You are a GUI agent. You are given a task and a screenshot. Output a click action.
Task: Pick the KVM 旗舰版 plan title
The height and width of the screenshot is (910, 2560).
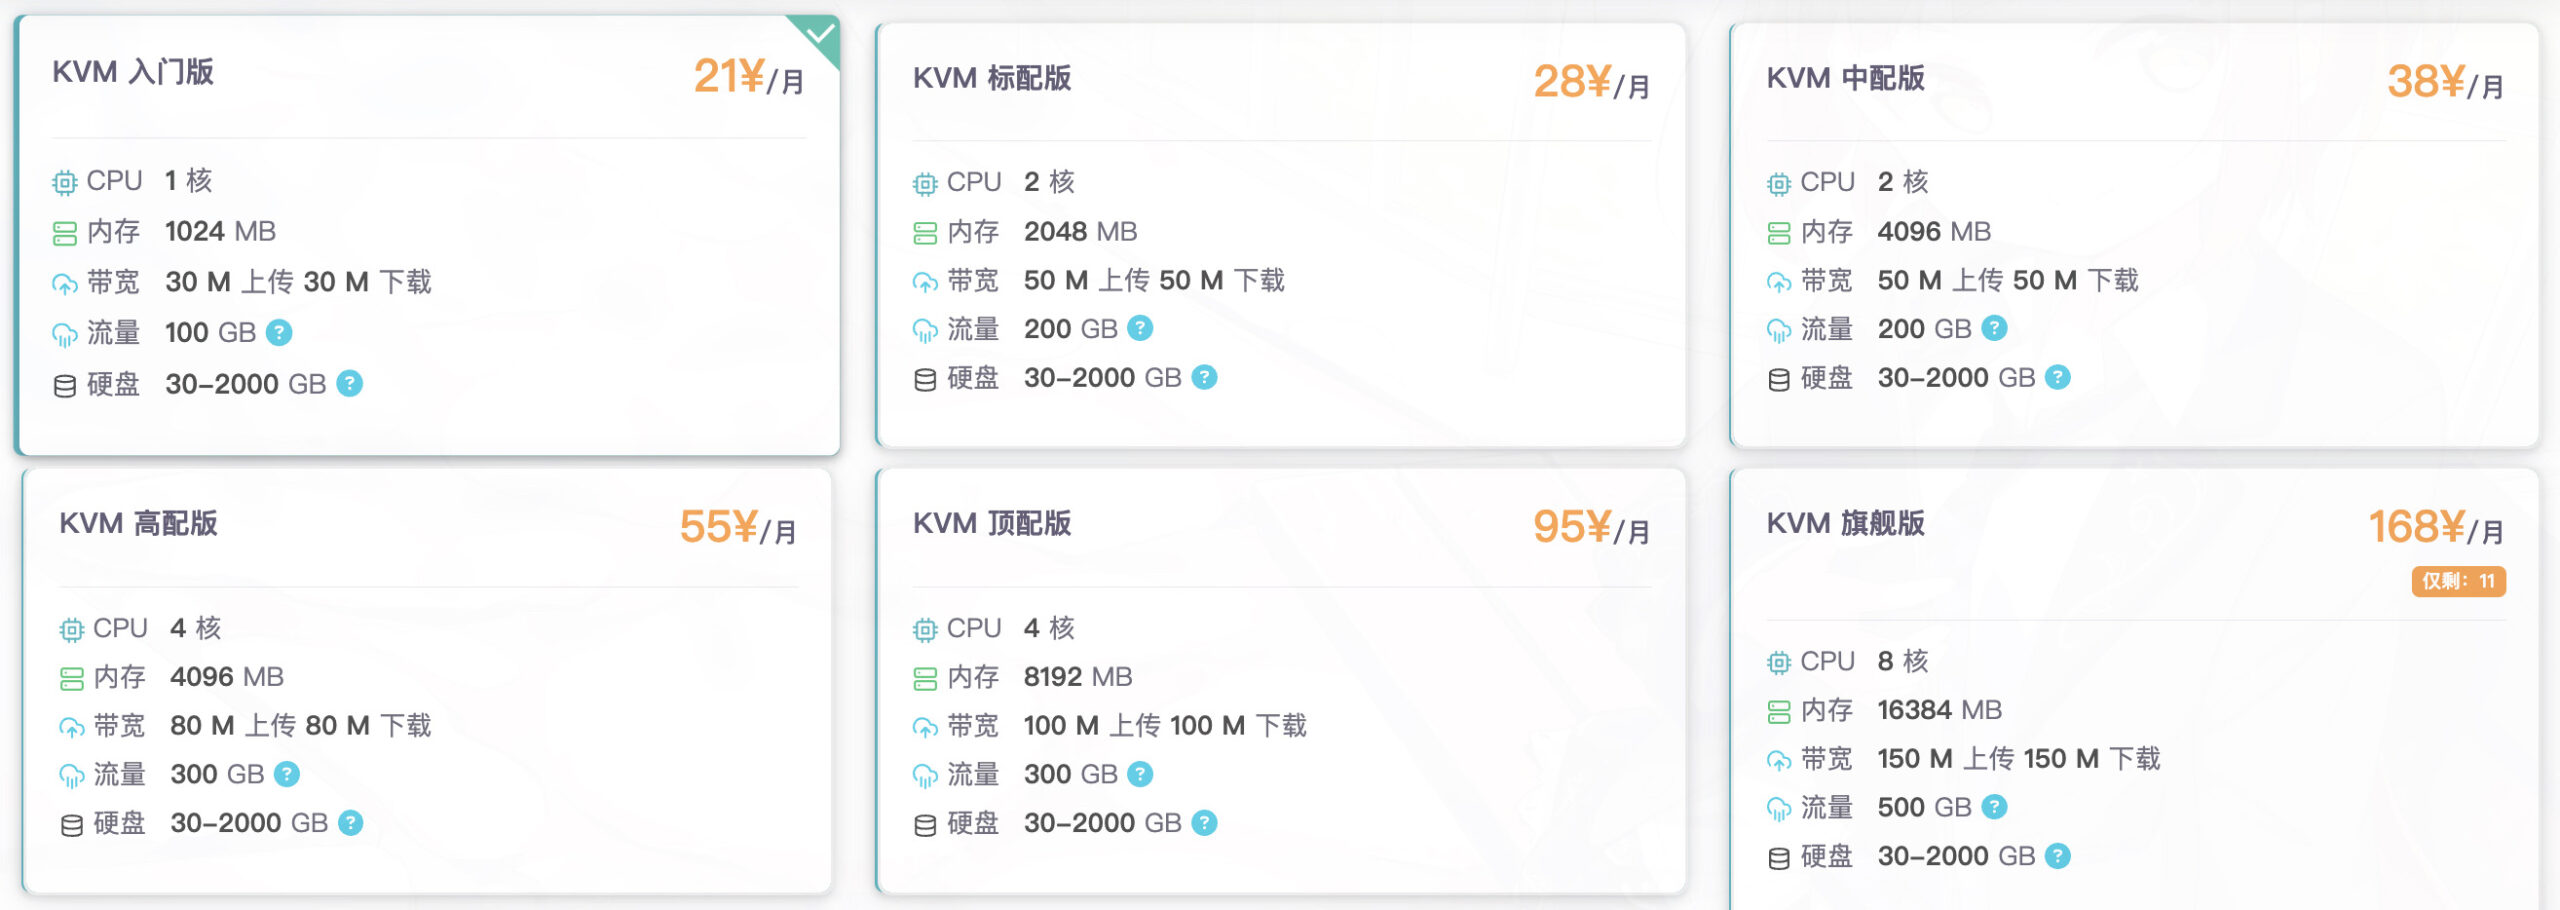click(1845, 523)
